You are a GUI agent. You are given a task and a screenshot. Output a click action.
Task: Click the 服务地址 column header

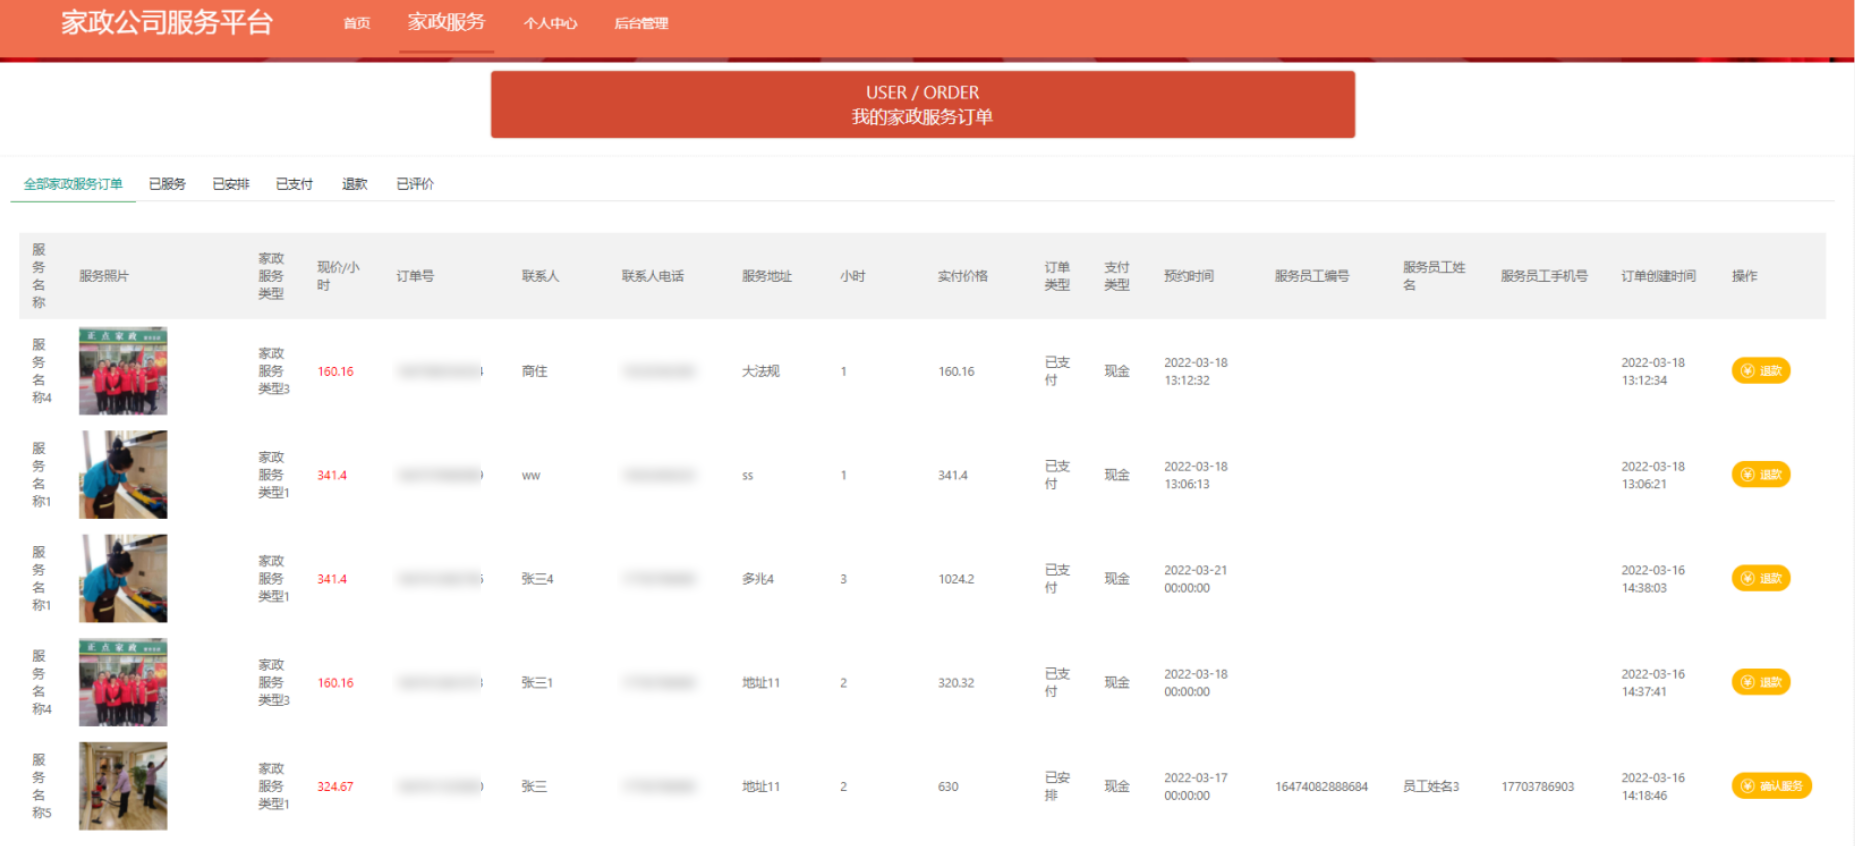click(x=767, y=276)
